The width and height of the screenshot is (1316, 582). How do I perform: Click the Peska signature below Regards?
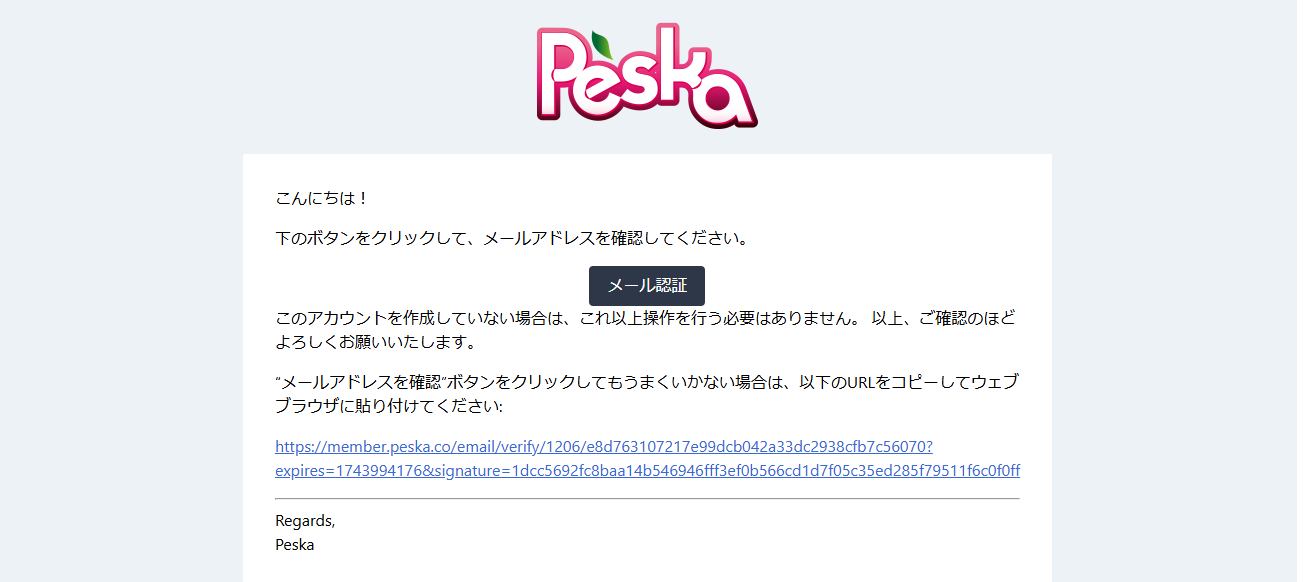pos(294,545)
